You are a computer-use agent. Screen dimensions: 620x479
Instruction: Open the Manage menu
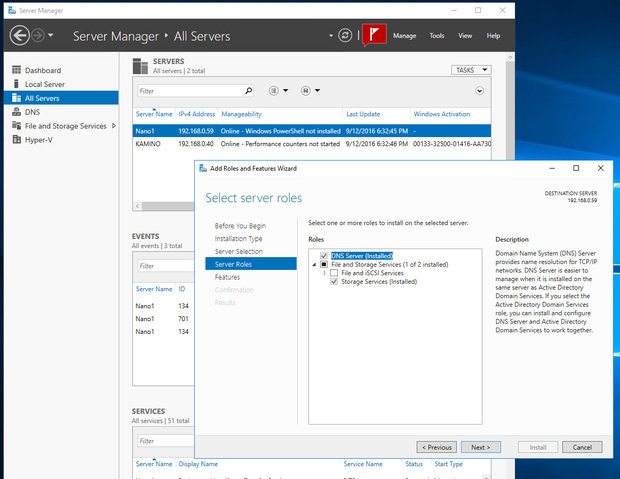pyautogui.click(x=404, y=36)
